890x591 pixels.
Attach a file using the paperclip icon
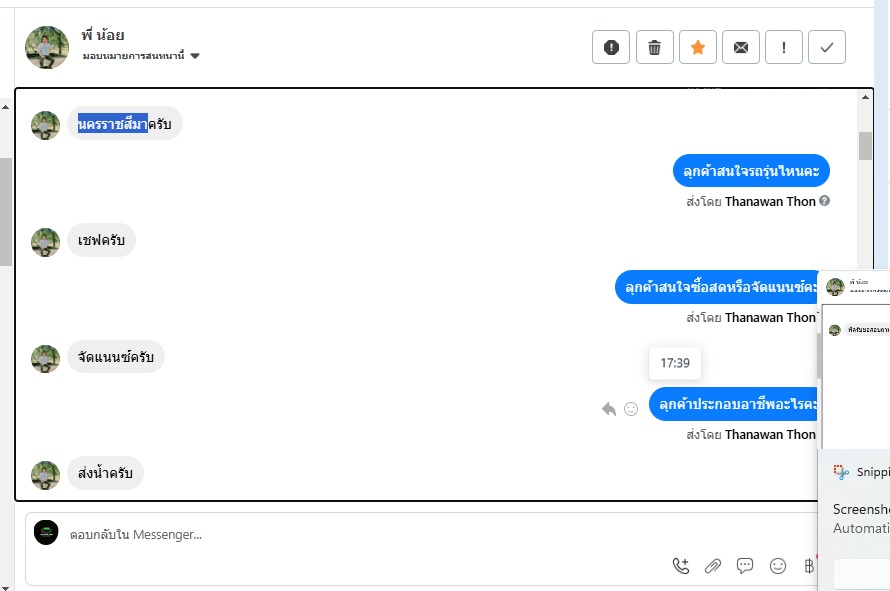tap(713, 566)
